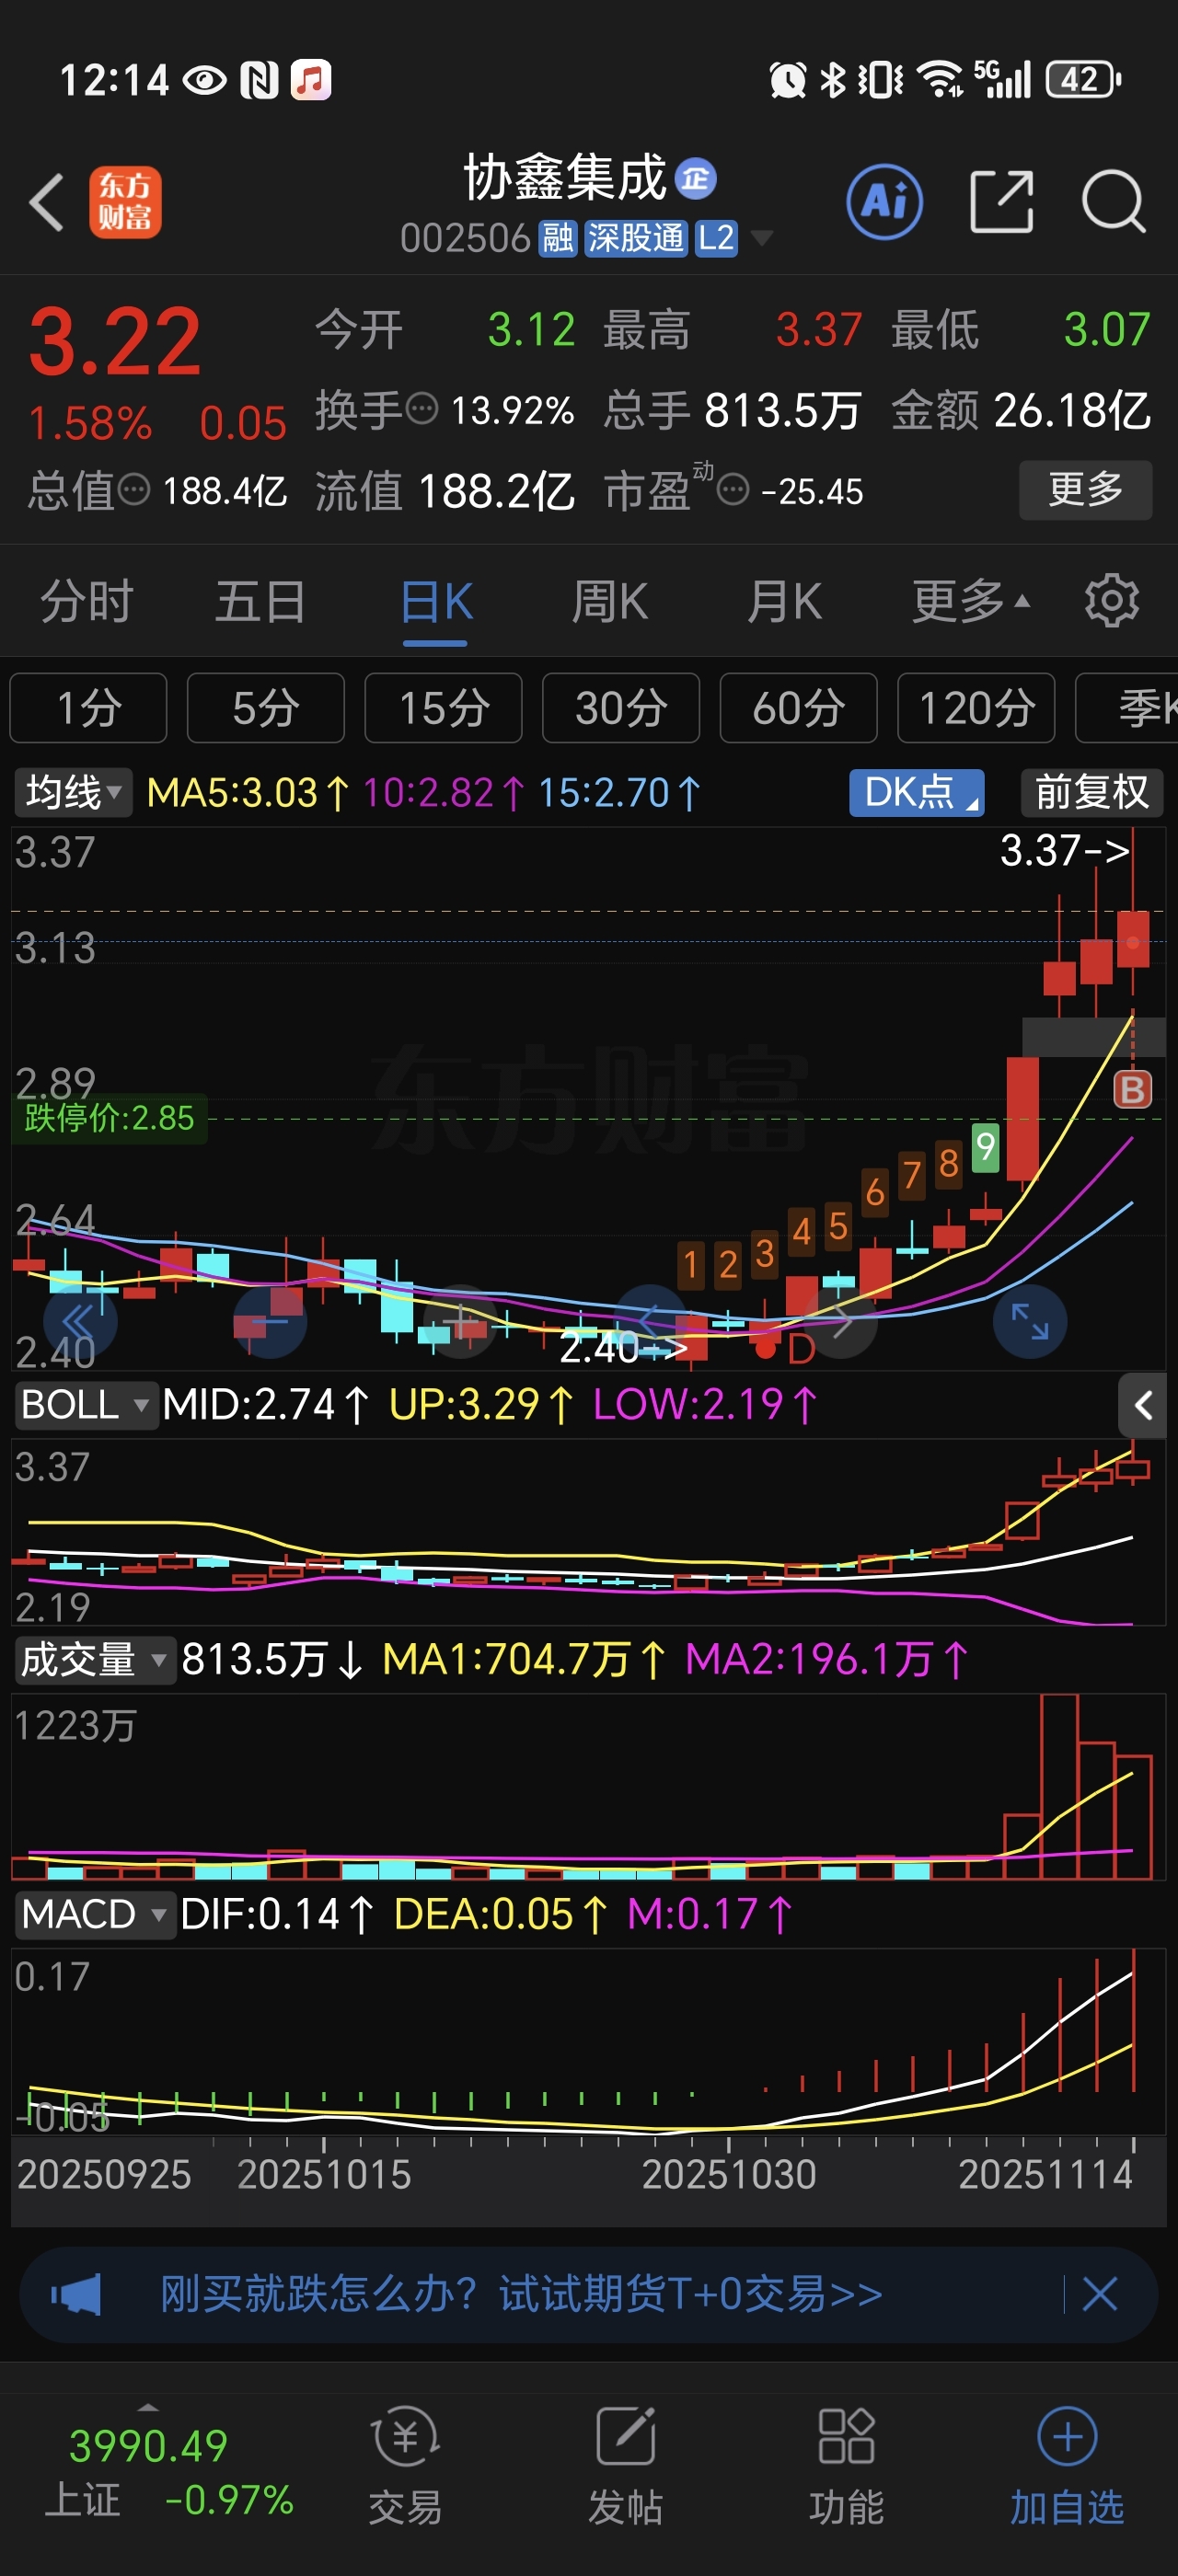
Task: Open the BOLL indicator dropdown
Action: click(86, 1404)
